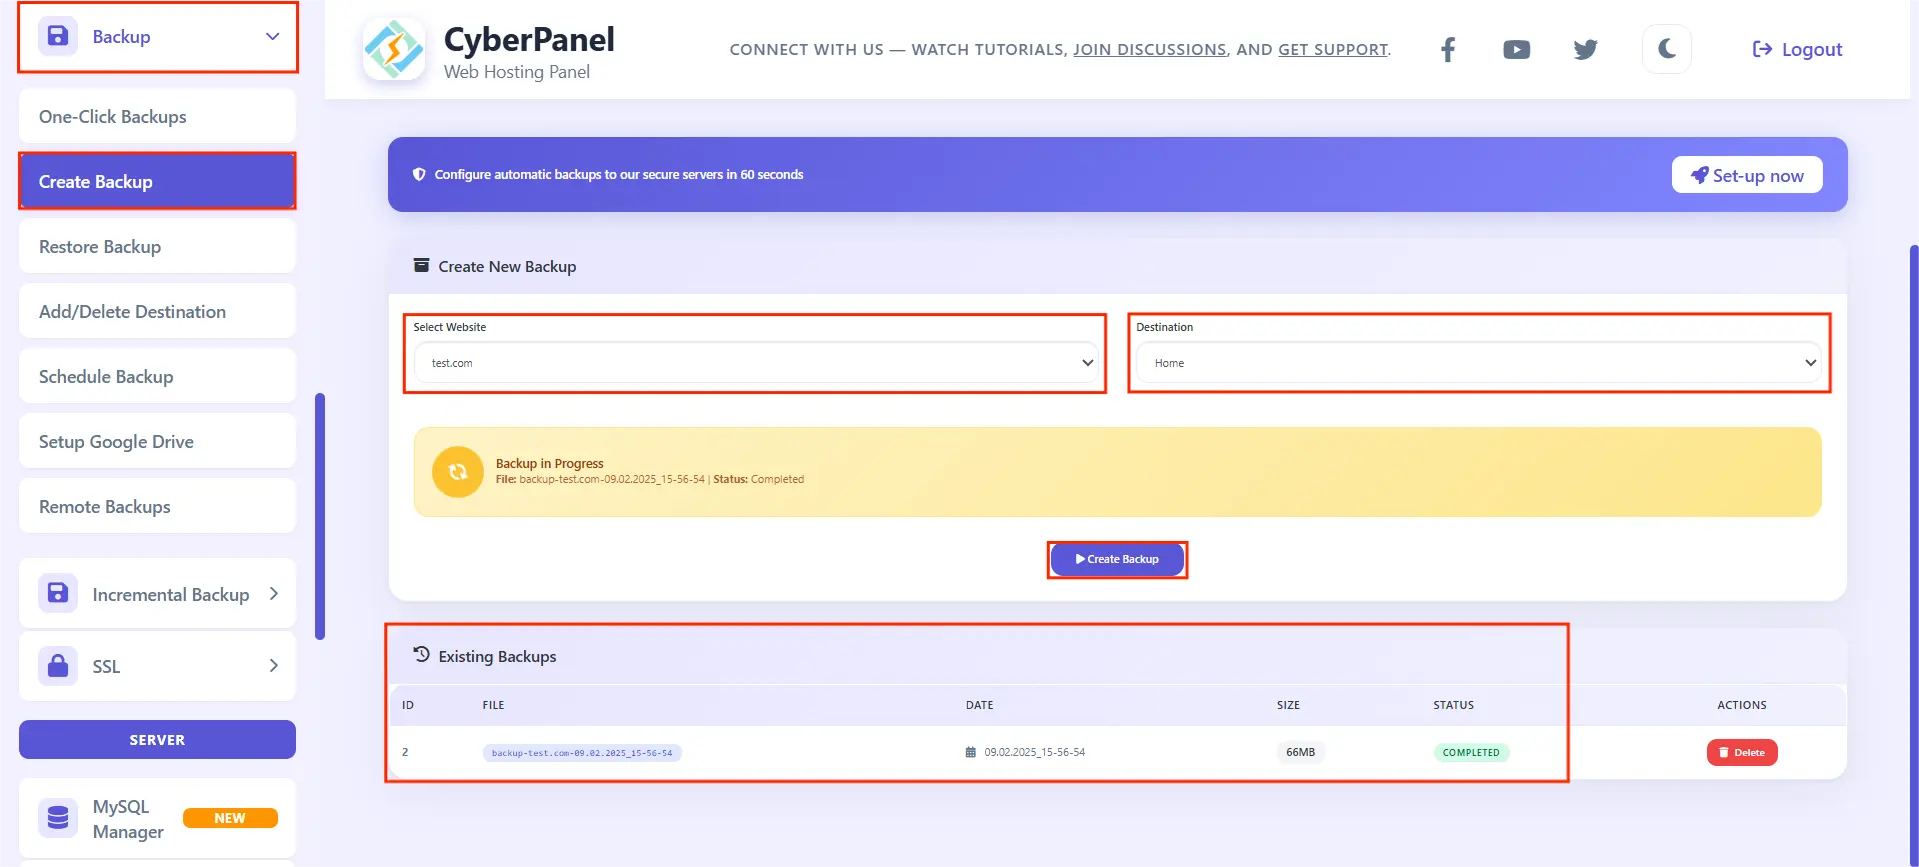Image resolution: width=1919 pixels, height=867 pixels.
Task: Expand the SSL submenu chevron
Action: (x=274, y=665)
